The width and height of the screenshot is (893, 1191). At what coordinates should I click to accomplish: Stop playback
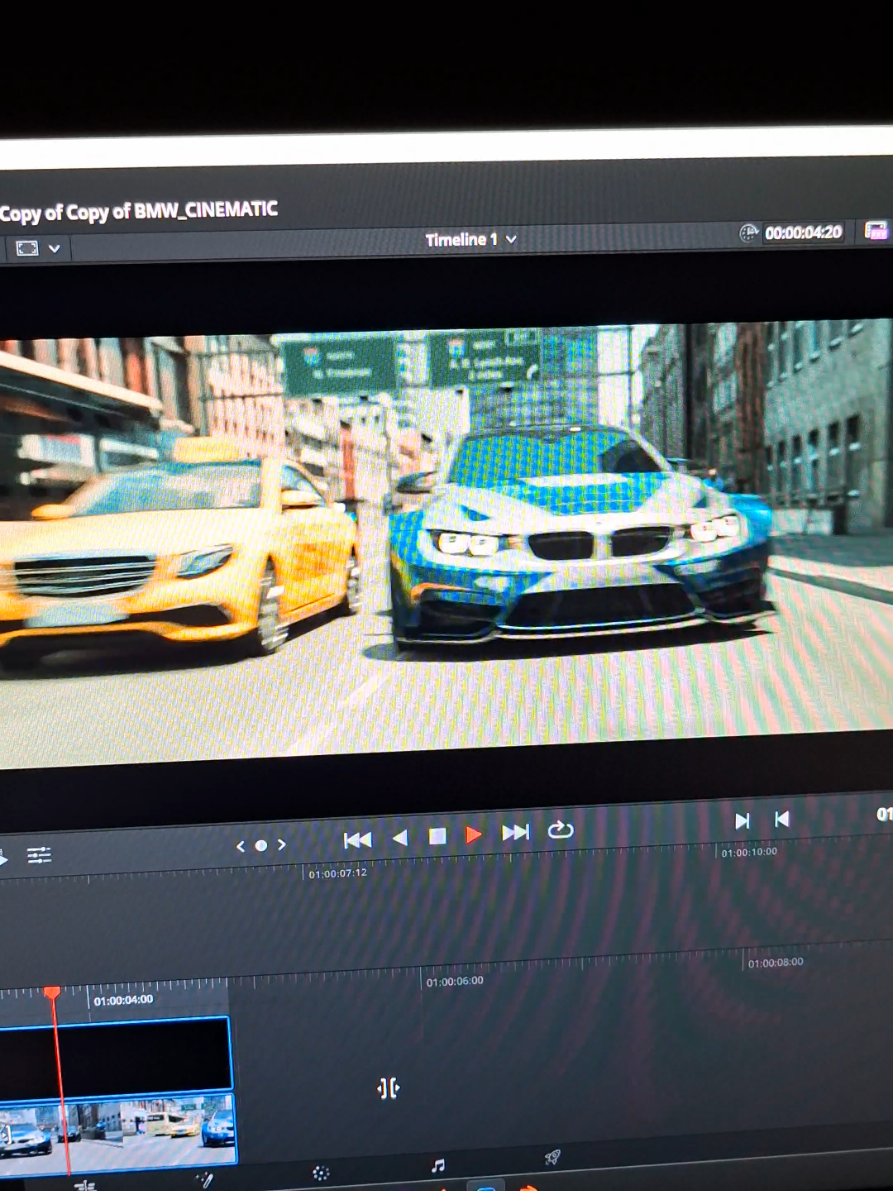tap(437, 836)
